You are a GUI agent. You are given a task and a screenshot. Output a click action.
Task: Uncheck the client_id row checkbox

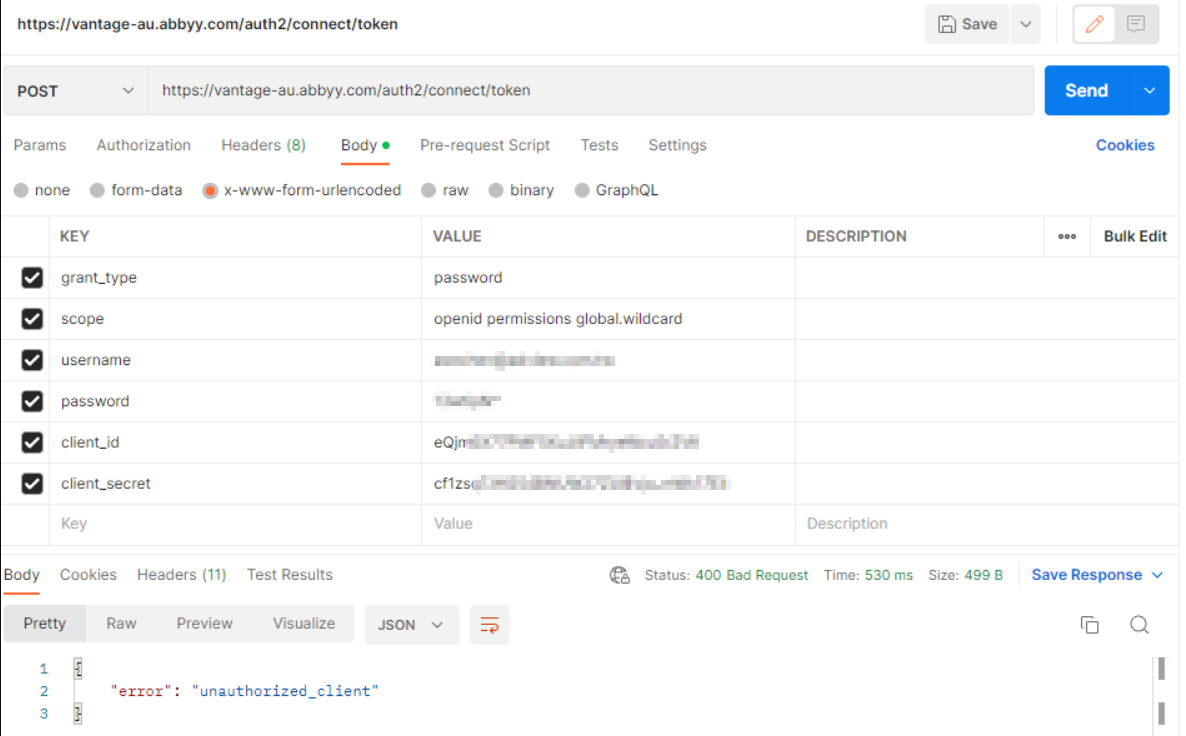pos(32,443)
